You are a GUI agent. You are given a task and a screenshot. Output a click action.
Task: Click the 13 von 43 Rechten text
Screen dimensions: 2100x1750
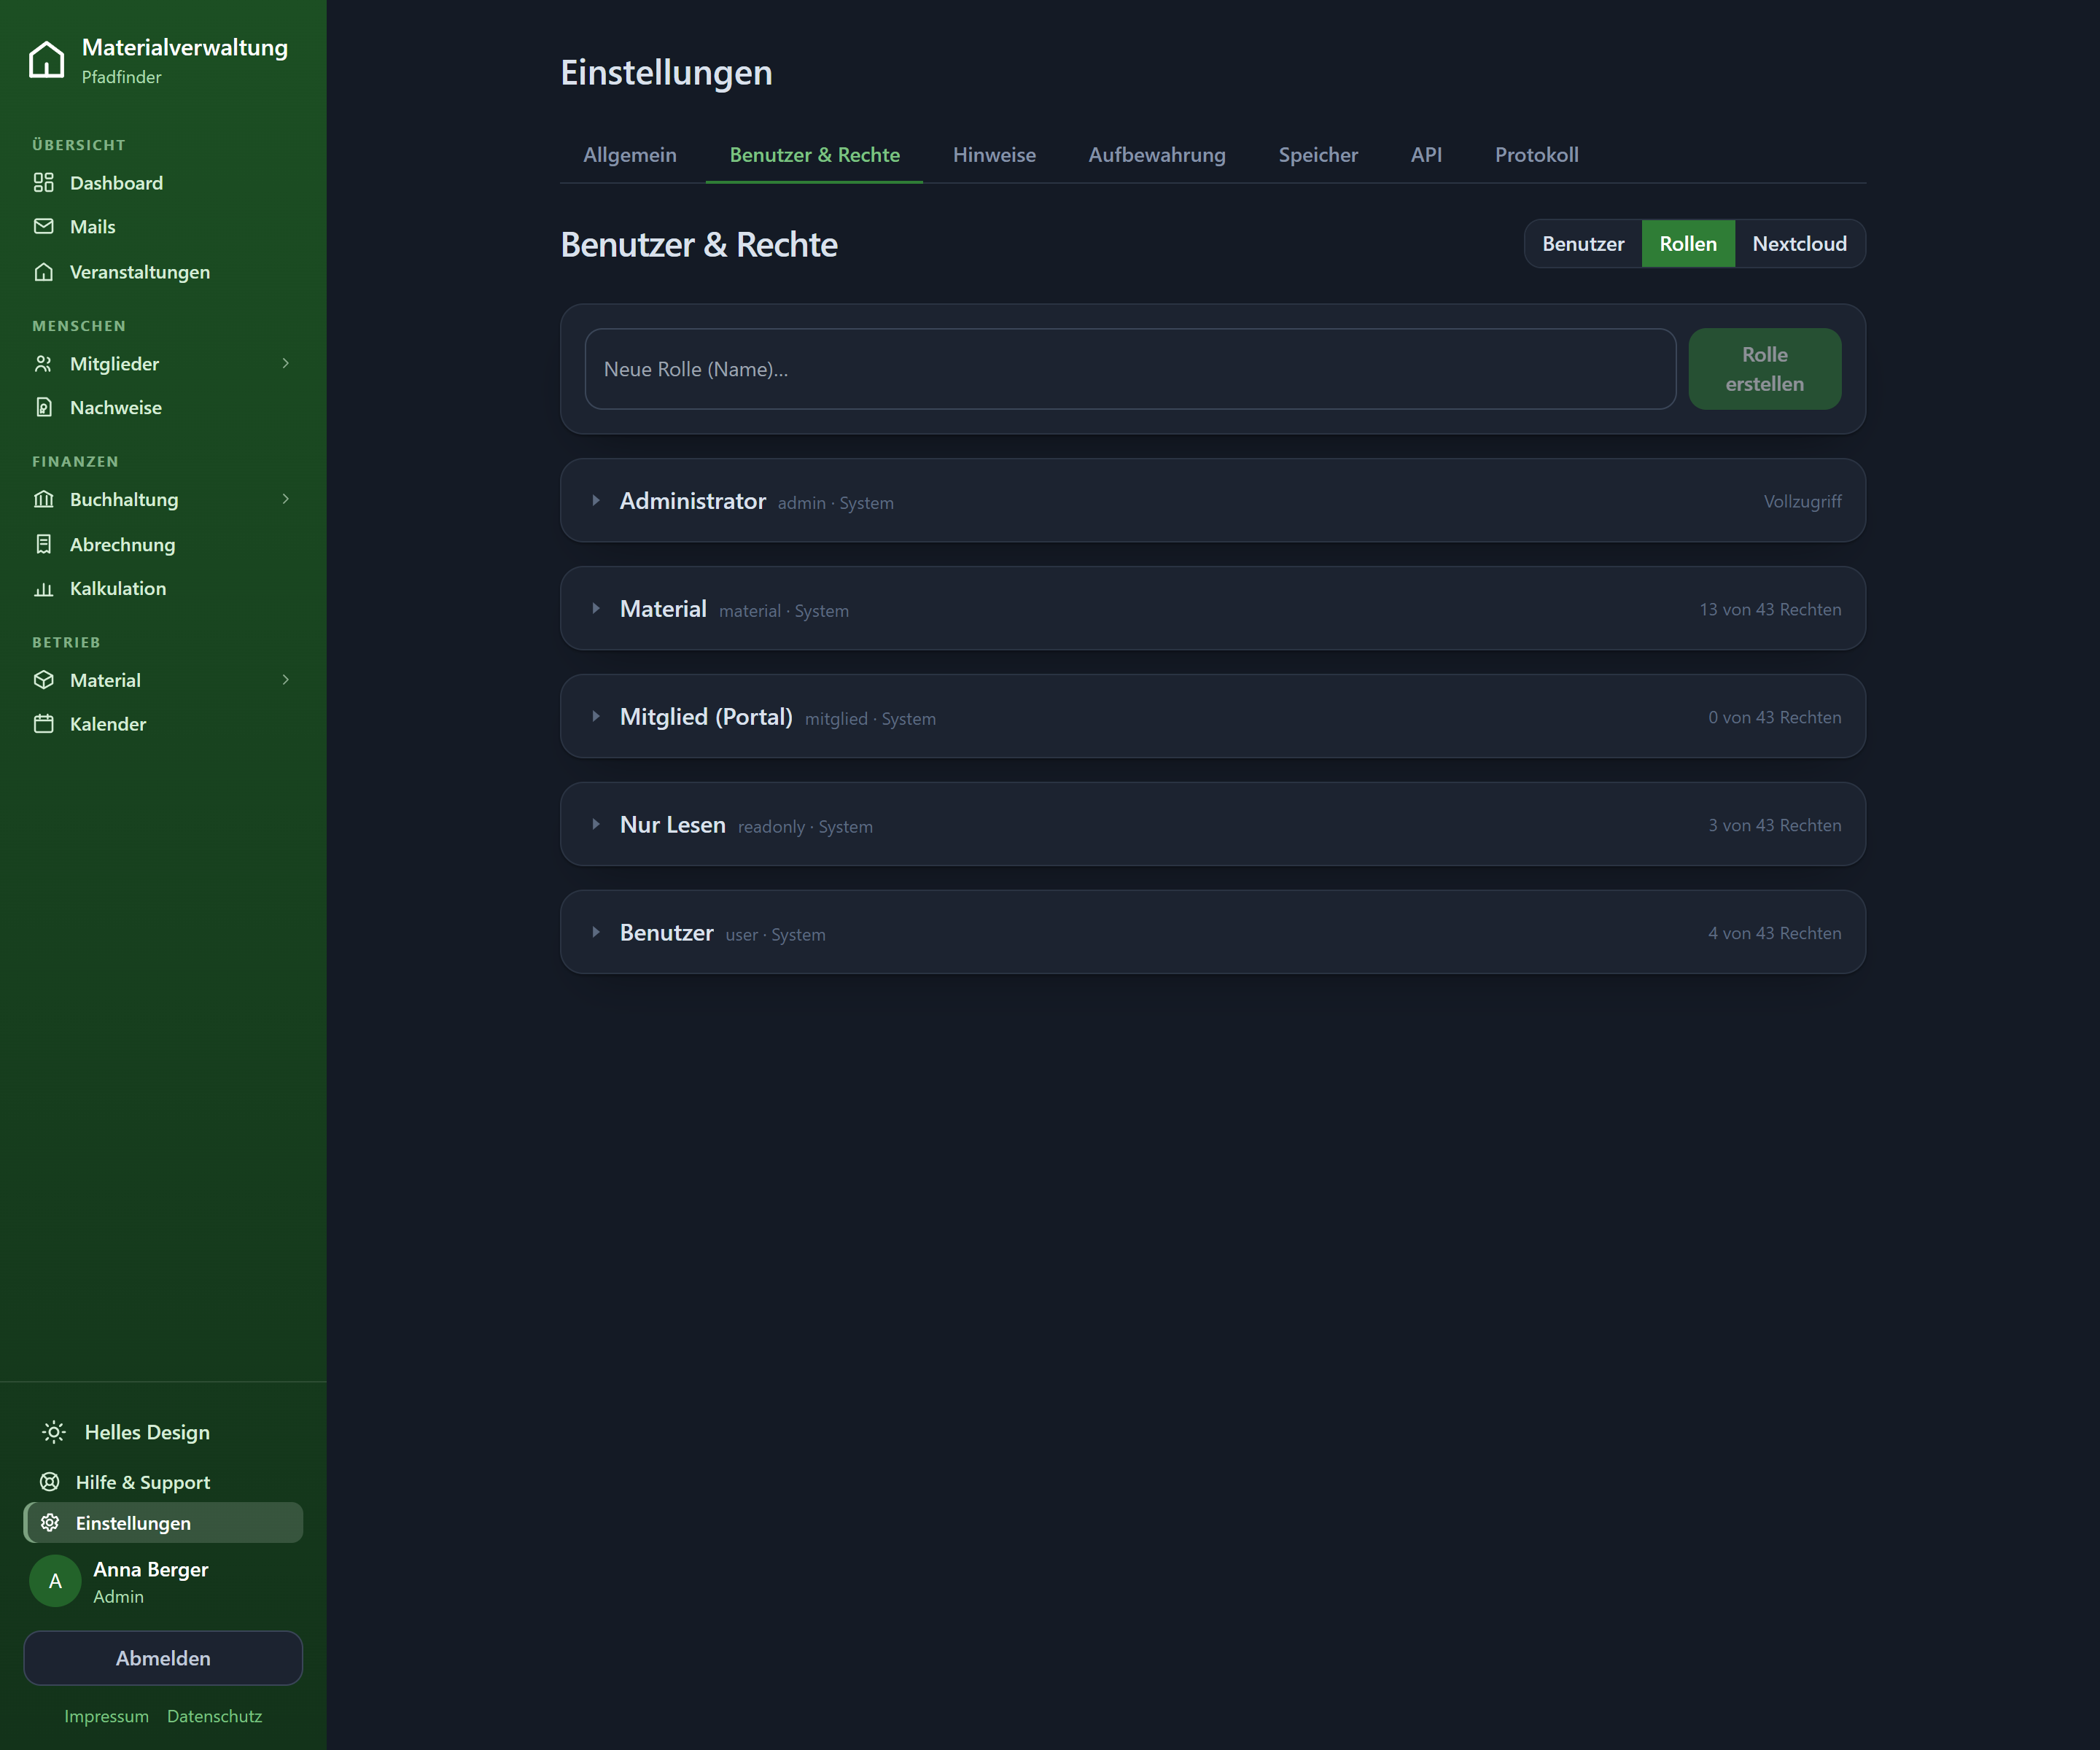pos(1770,609)
